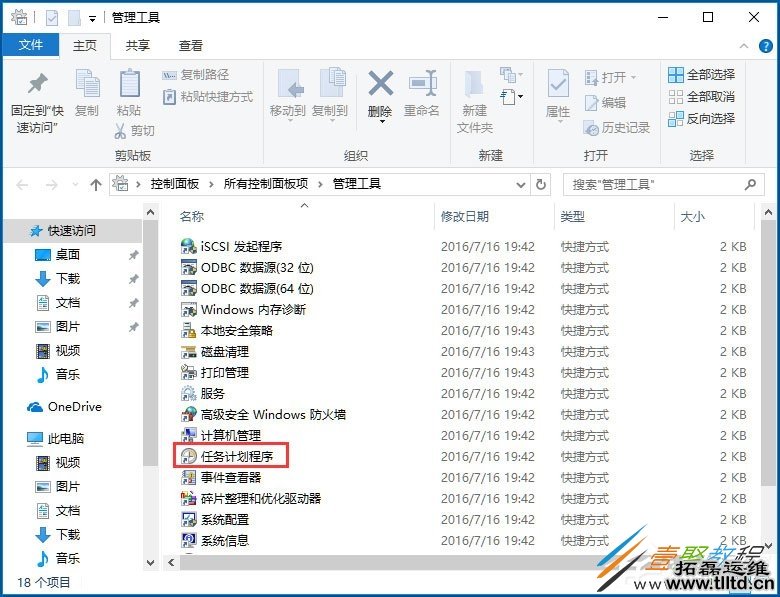Select the 计算机管理 icon
This screenshot has height=597, width=780.
tap(189, 435)
